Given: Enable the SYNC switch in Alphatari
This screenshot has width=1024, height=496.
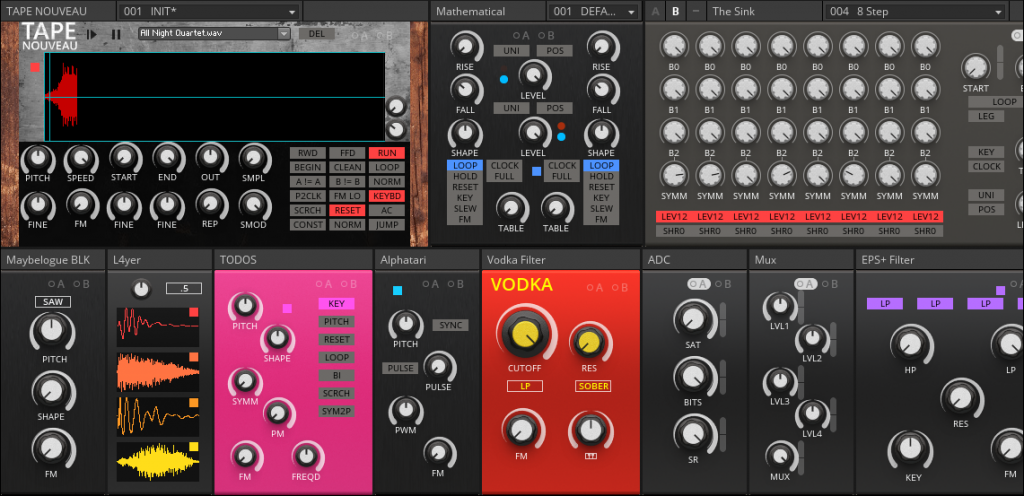Looking at the screenshot, I should click(x=450, y=326).
